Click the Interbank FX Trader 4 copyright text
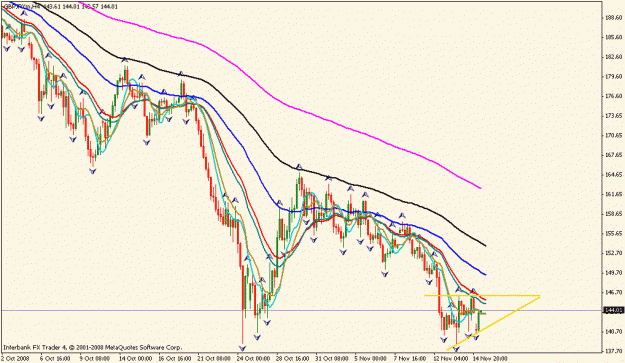 93,347
